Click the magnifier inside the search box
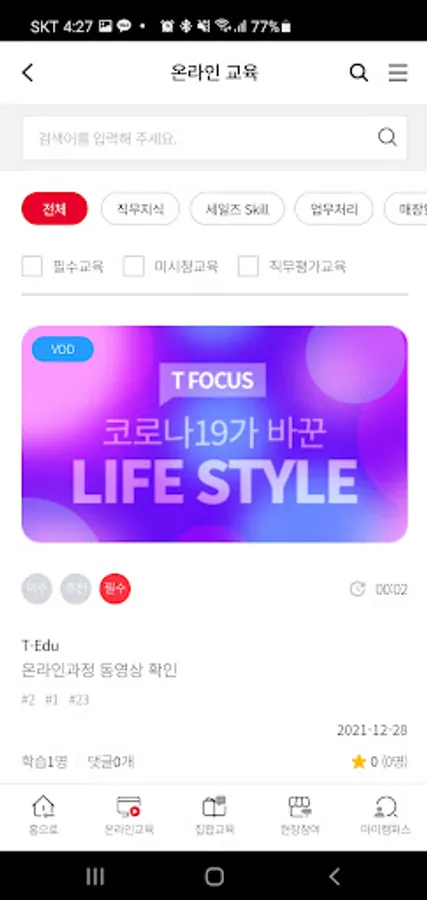Image resolution: width=427 pixels, height=900 pixels. point(387,137)
